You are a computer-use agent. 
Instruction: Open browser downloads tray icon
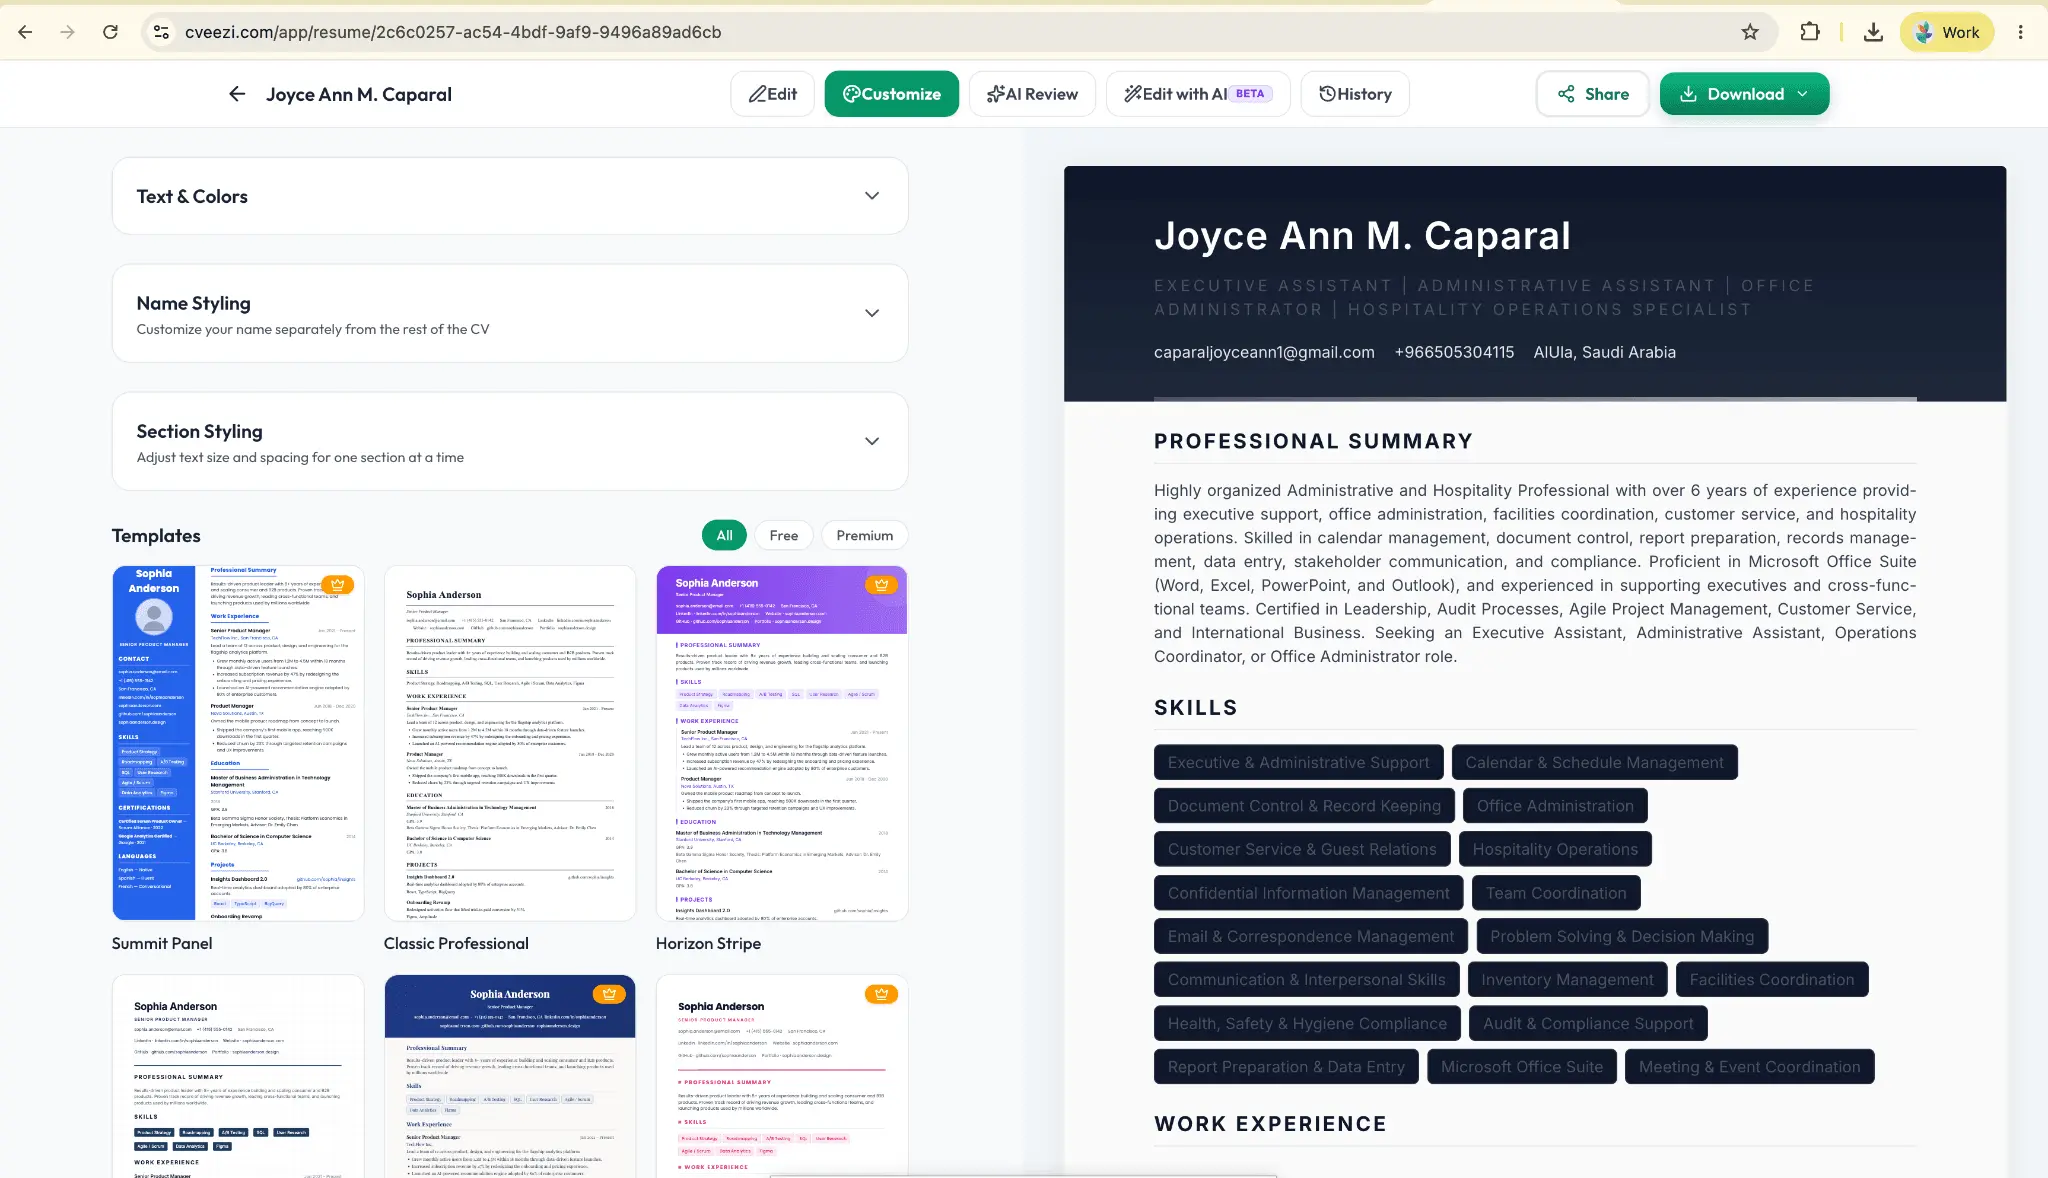(1873, 32)
